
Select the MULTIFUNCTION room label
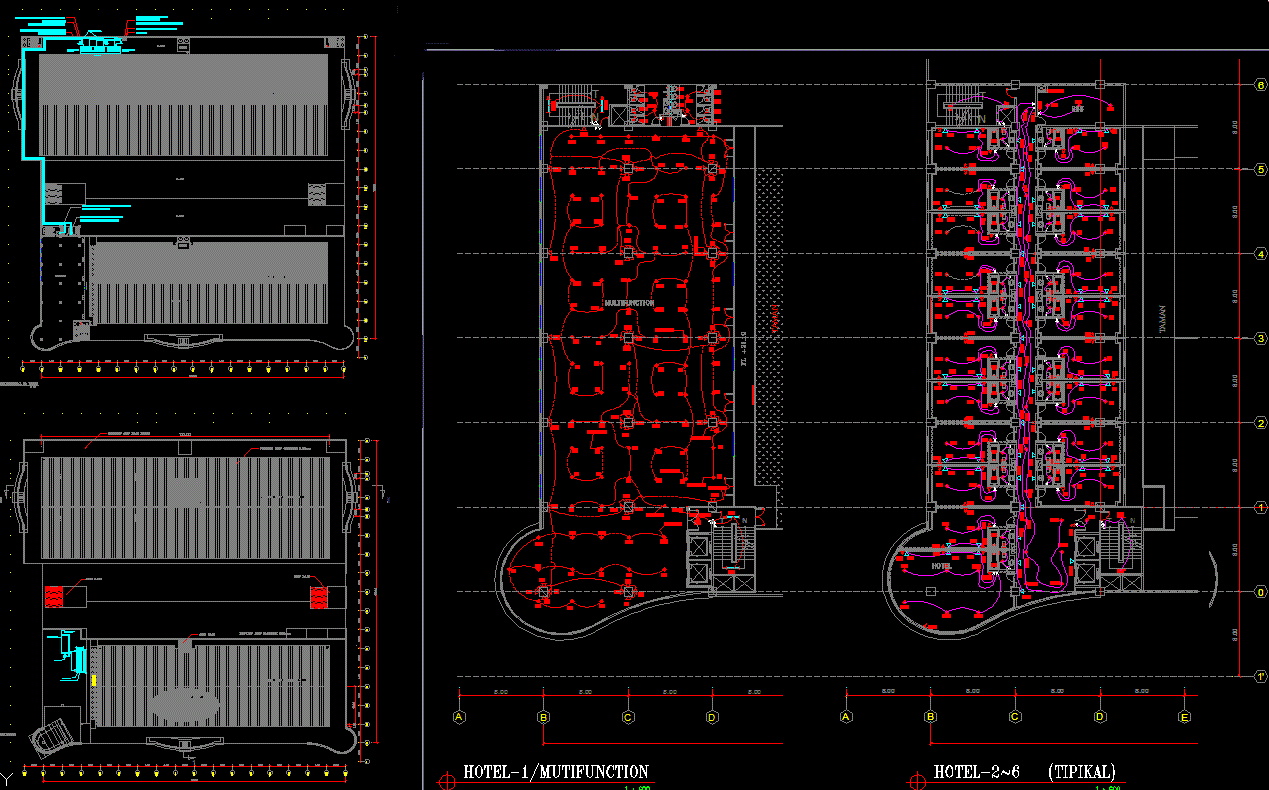(629, 302)
